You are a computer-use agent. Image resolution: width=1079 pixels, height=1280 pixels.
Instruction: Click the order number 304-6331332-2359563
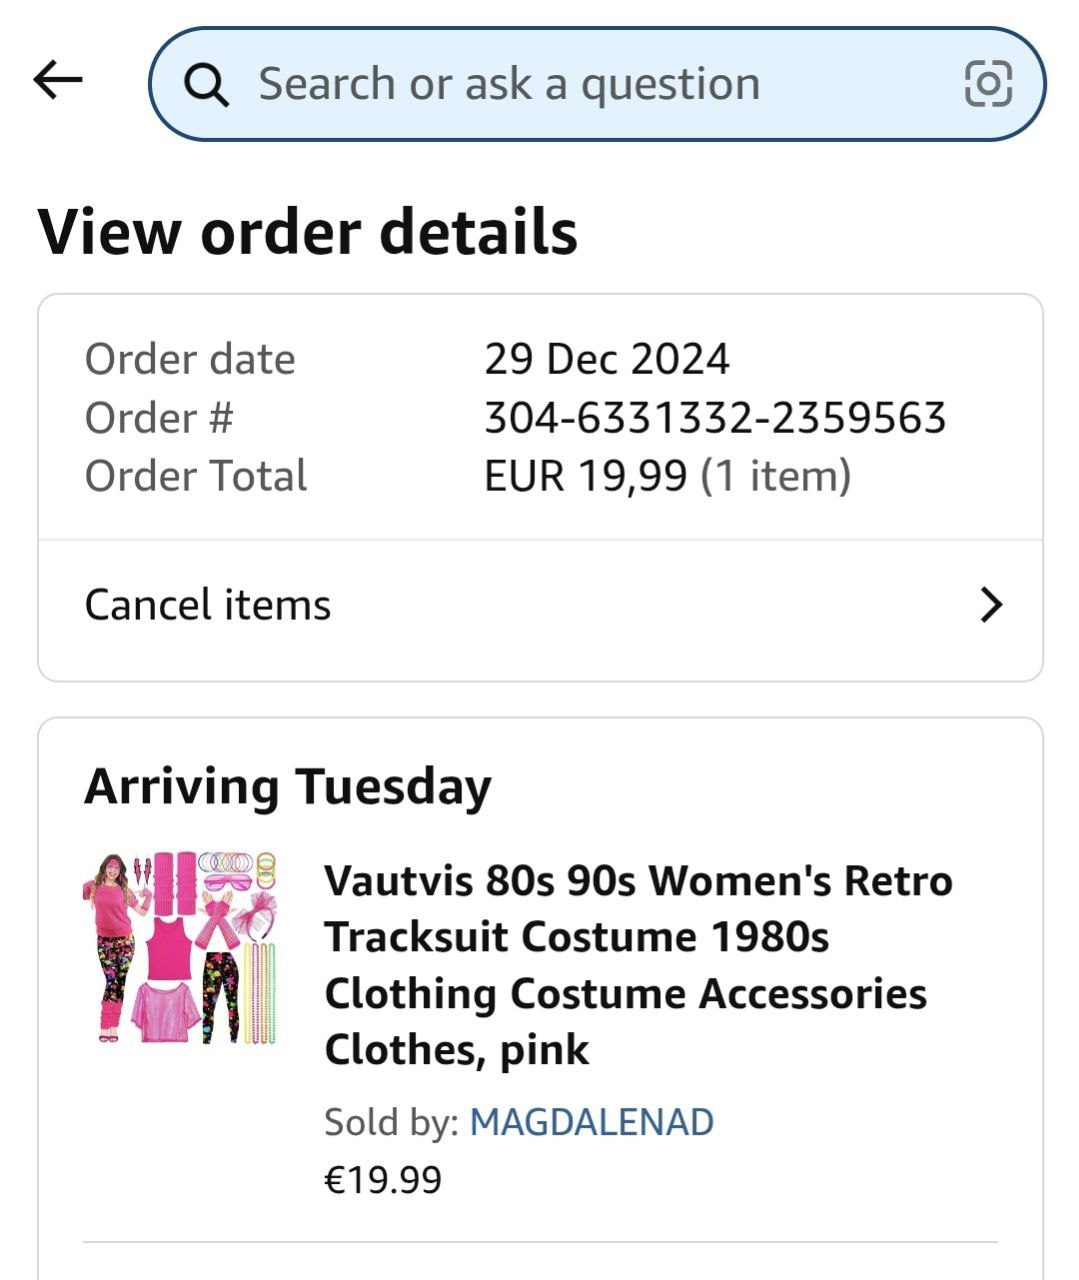(x=714, y=418)
